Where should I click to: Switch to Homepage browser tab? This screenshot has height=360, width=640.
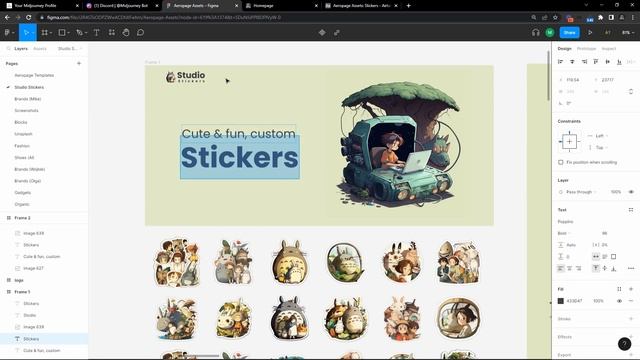coord(281,6)
